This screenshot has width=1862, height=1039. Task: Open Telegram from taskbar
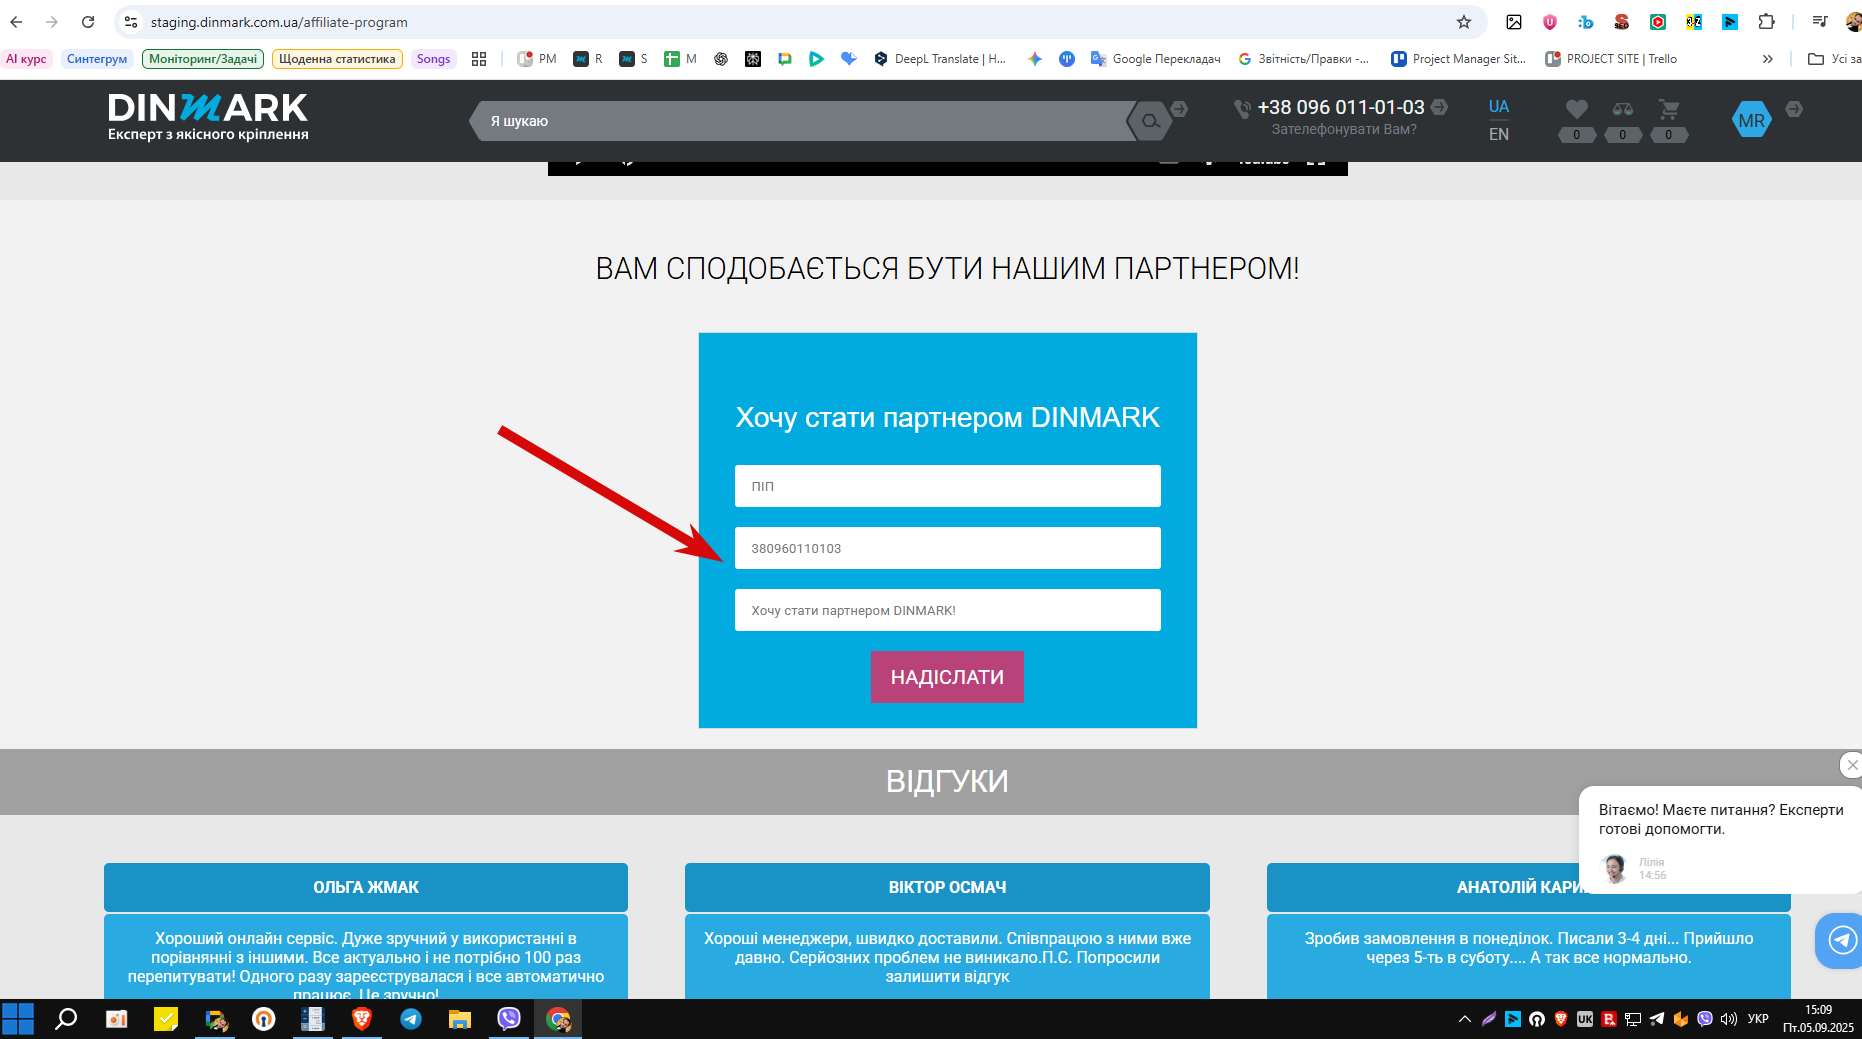(x=411, y=1019)
